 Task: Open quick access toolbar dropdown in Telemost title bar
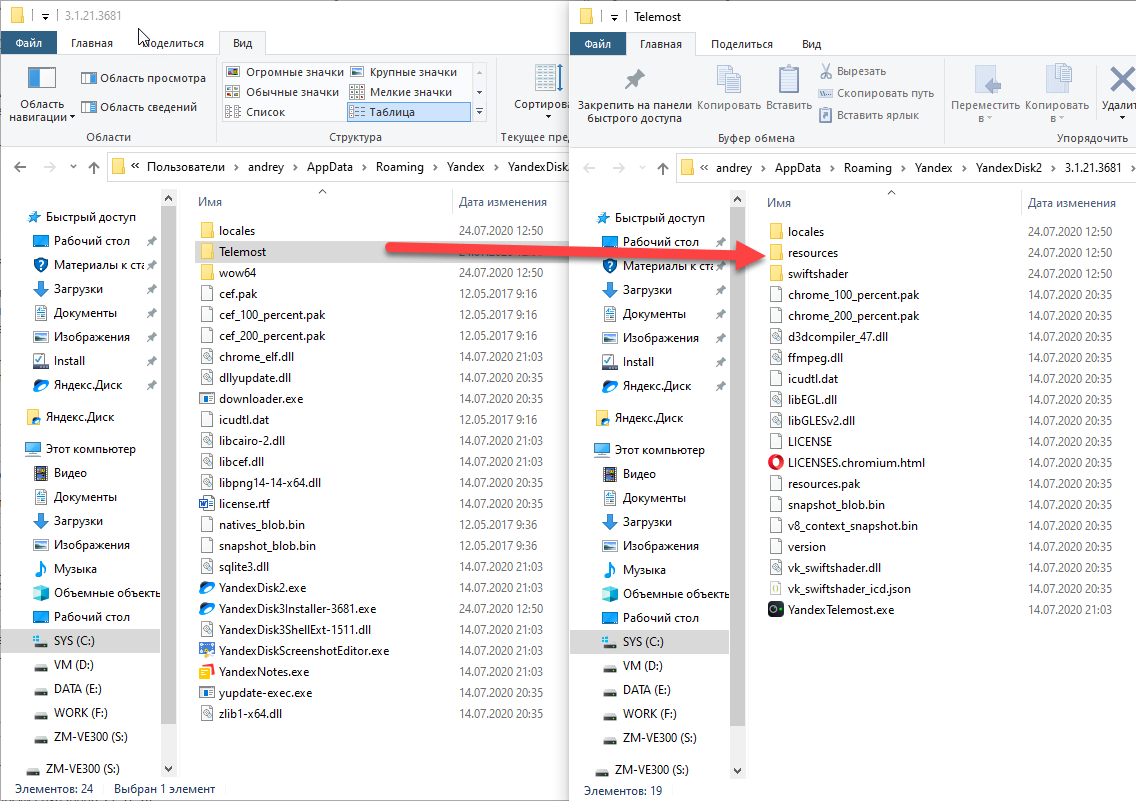[x=614, y=17]
